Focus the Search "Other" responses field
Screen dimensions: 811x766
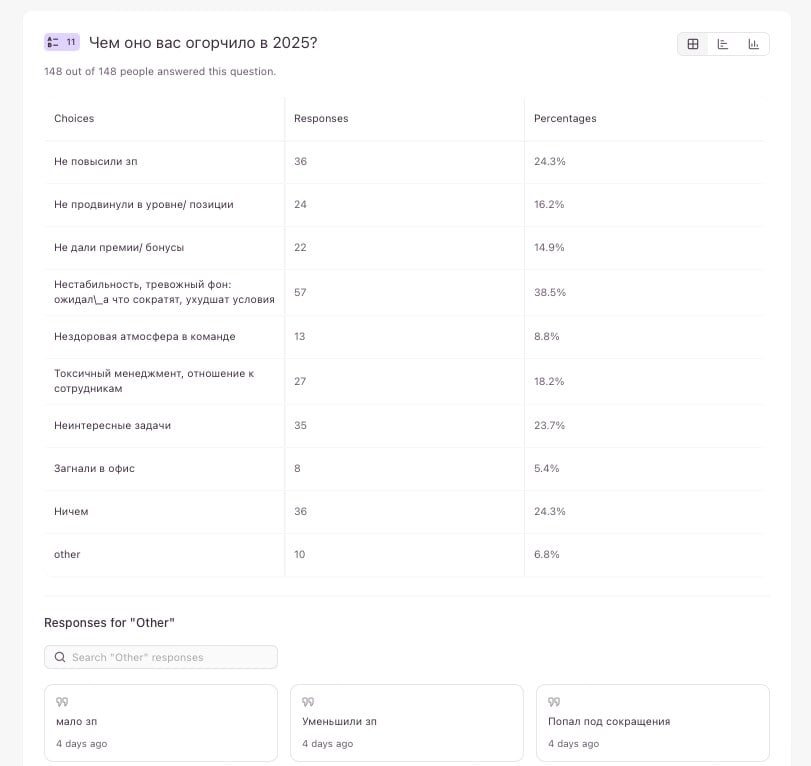170,657
